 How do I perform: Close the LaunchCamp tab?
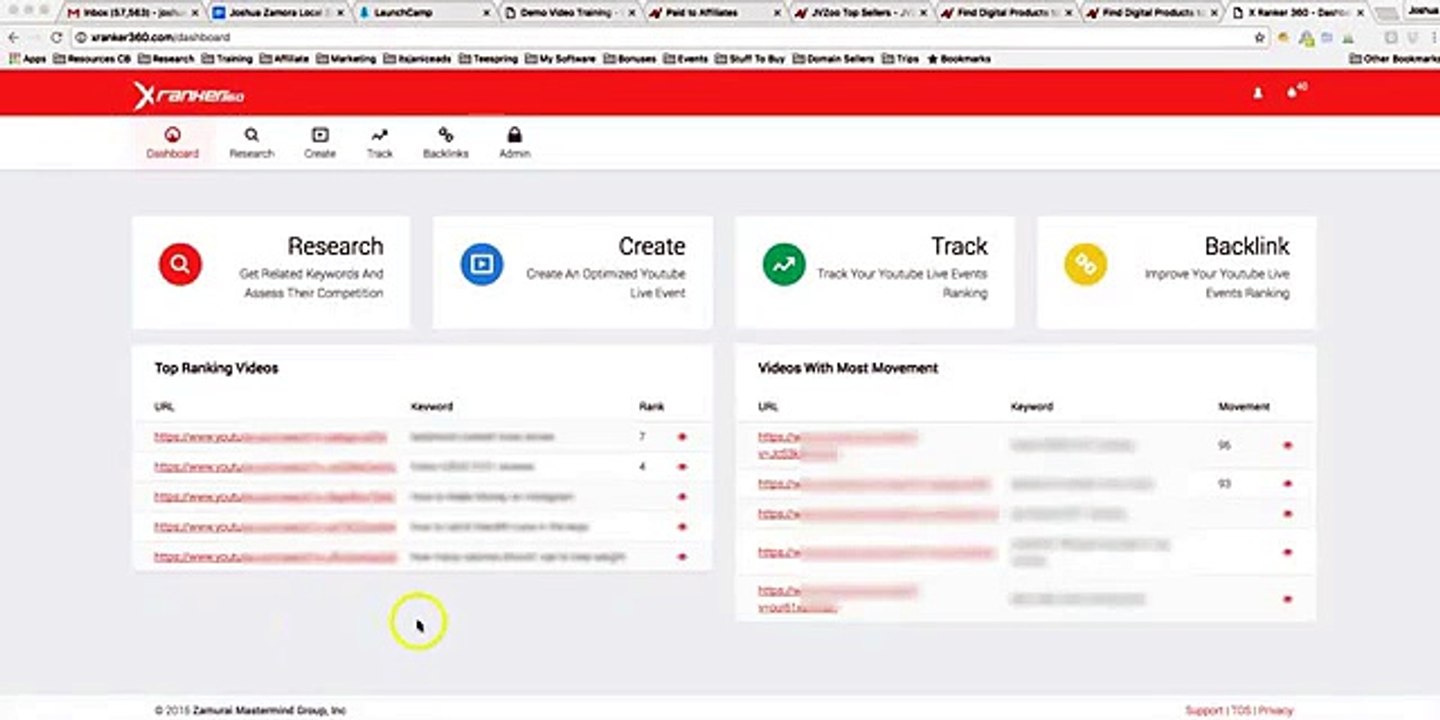pos(487,13)
